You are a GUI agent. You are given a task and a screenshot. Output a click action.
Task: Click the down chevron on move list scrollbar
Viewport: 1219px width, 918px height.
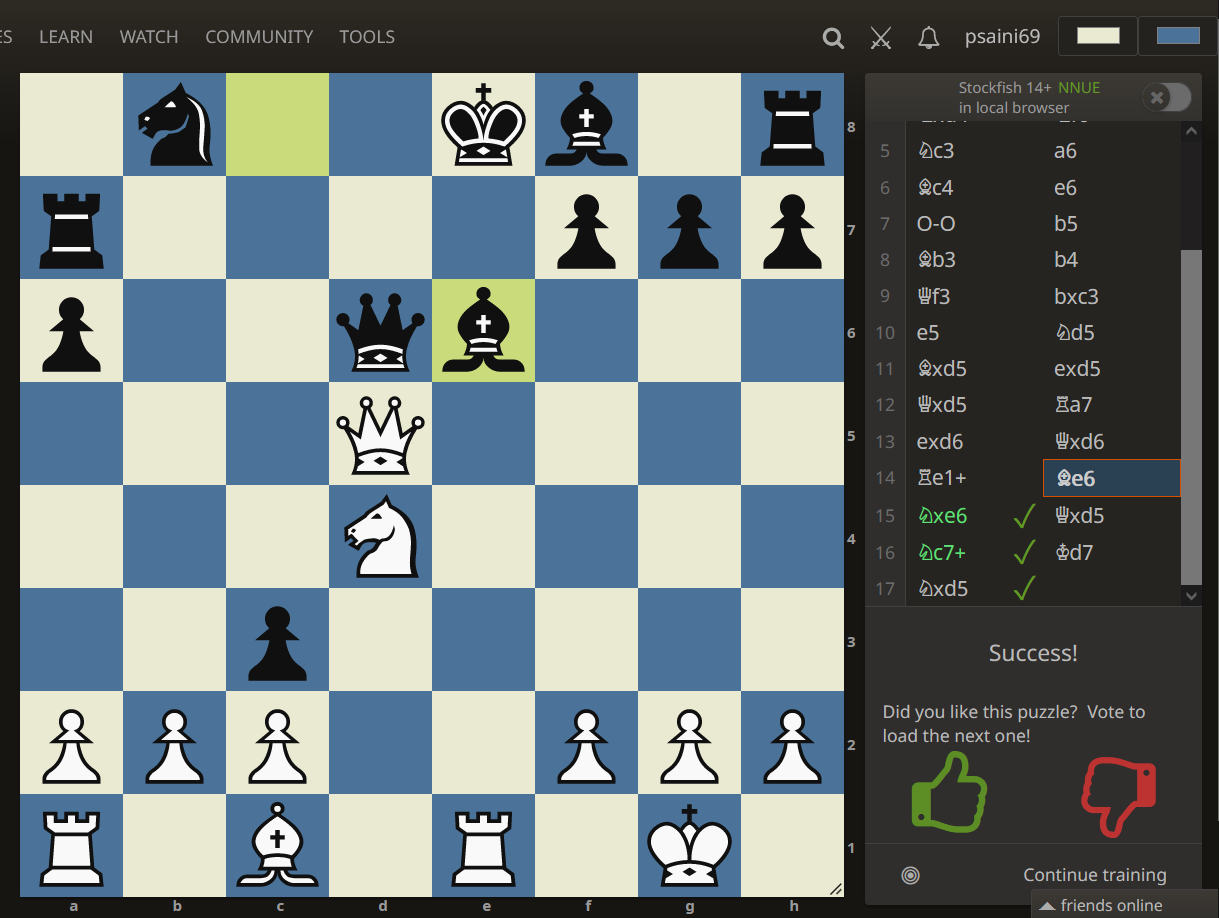[1191, 595]
